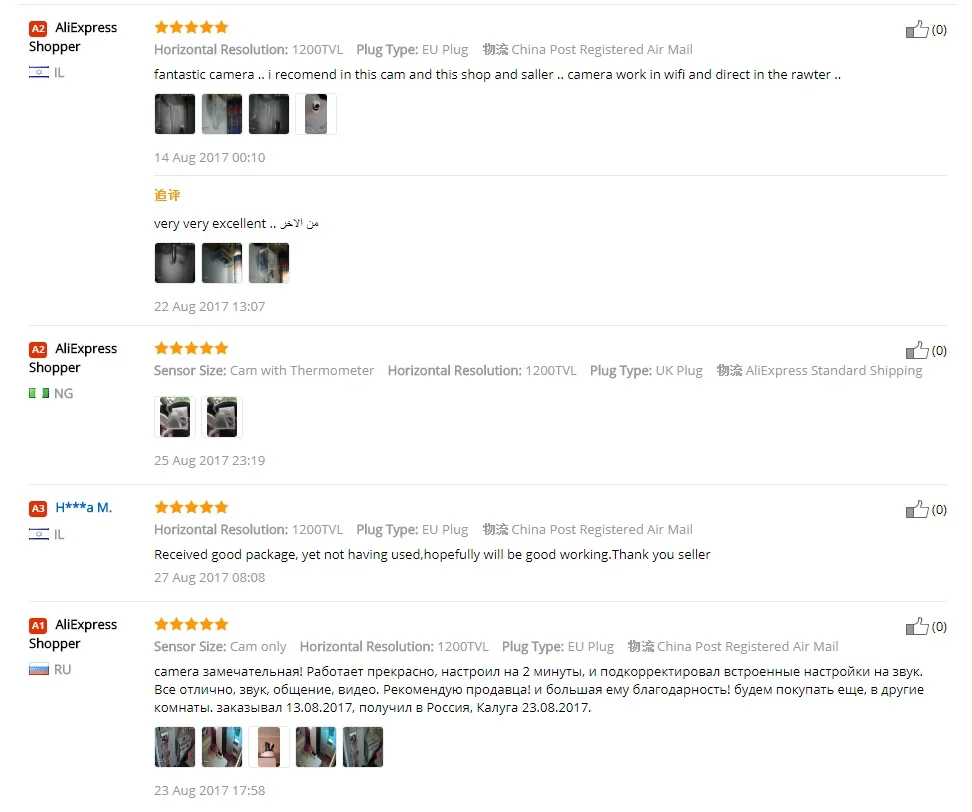Click the Russian flag icon beside RU
Viewport: 972px width, 812px height.
[39, 669]
